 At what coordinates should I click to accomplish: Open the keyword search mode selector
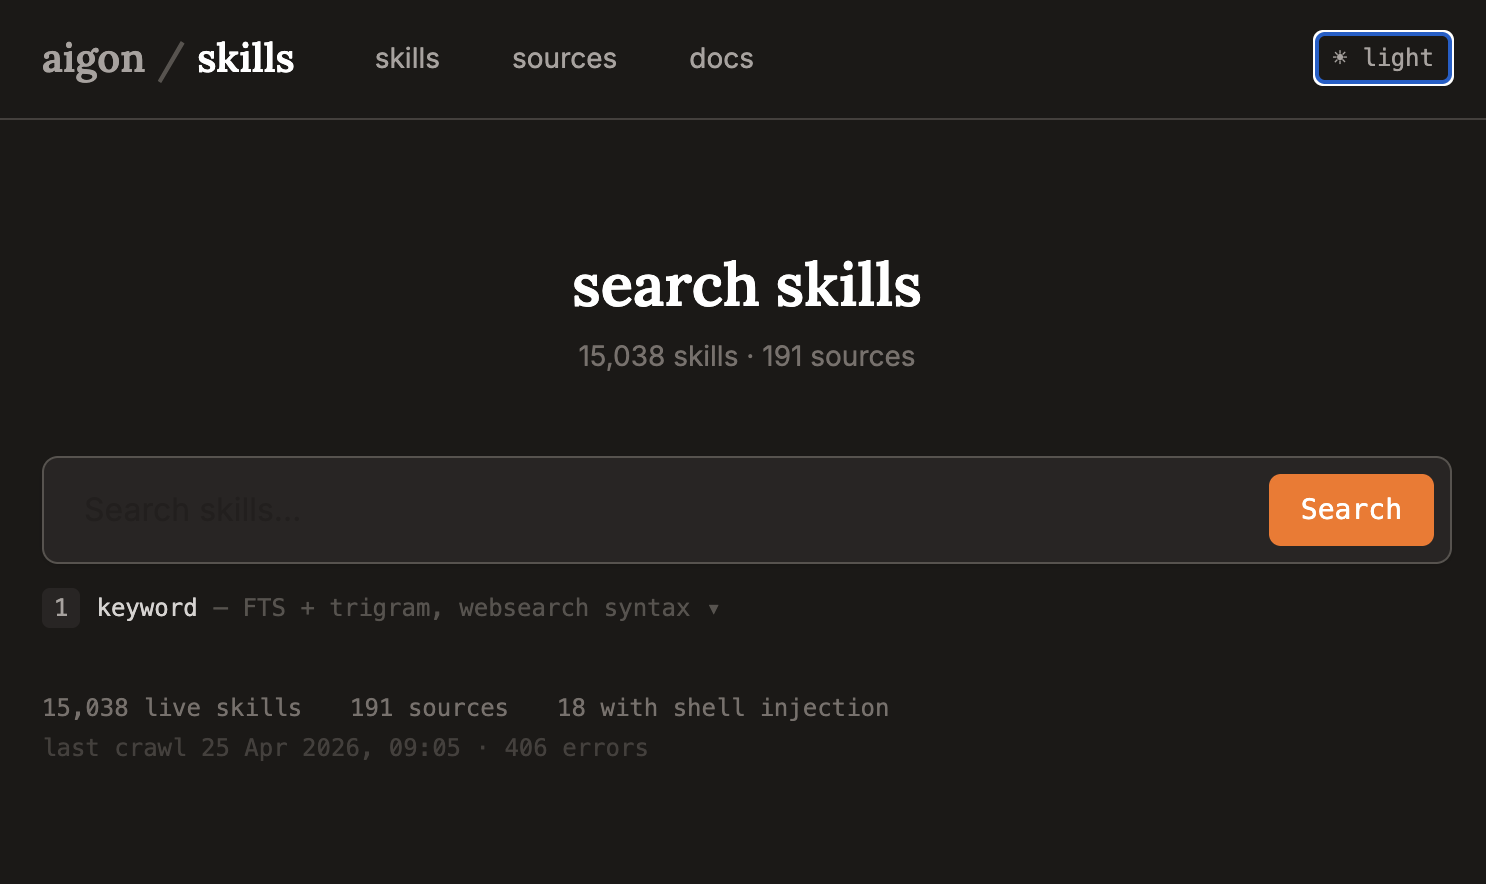click(x=148, y=607)
